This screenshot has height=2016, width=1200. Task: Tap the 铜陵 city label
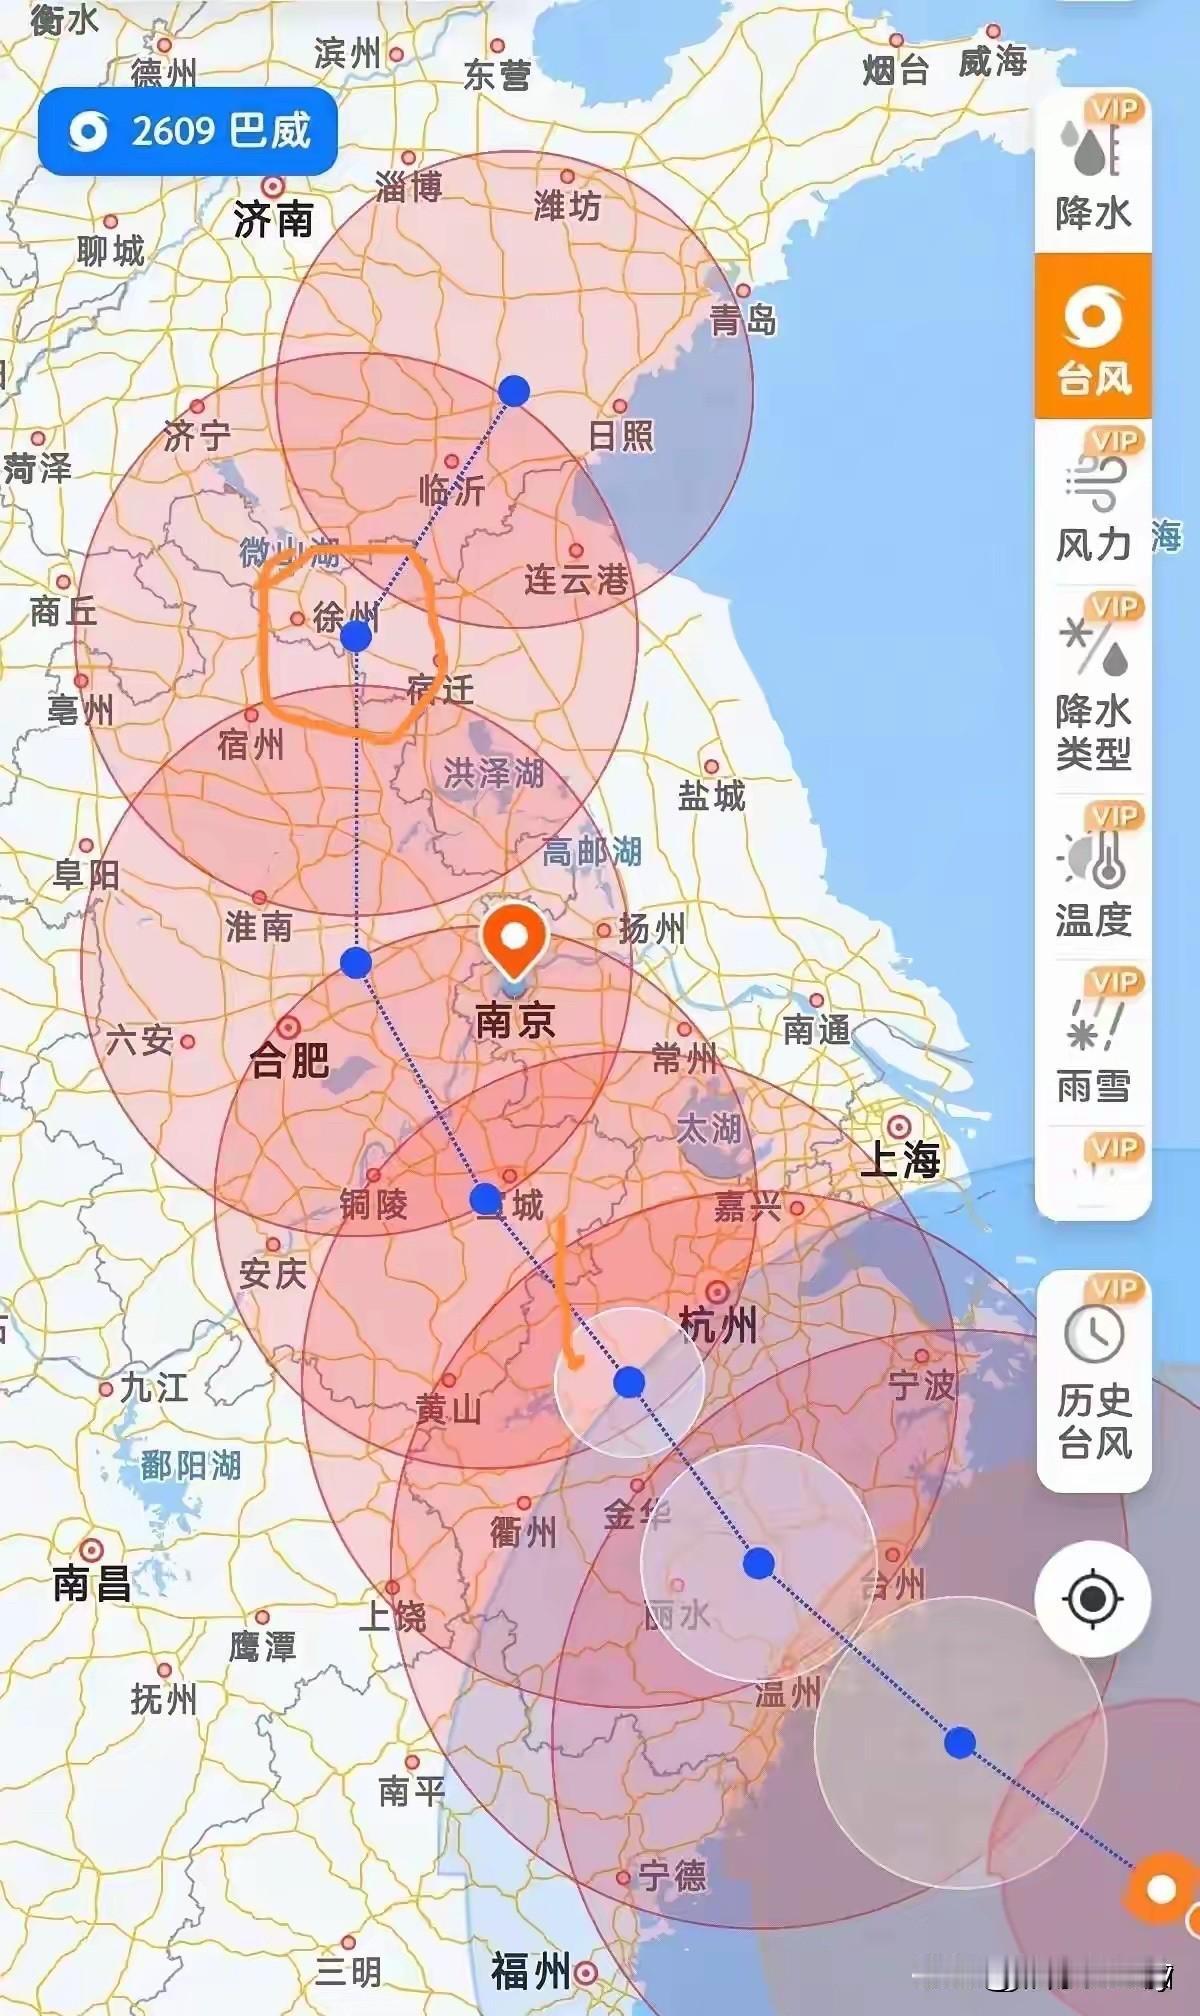coord(373,1204)
